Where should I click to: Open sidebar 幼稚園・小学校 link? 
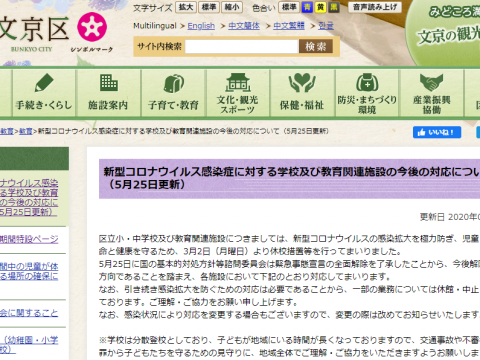29,345
